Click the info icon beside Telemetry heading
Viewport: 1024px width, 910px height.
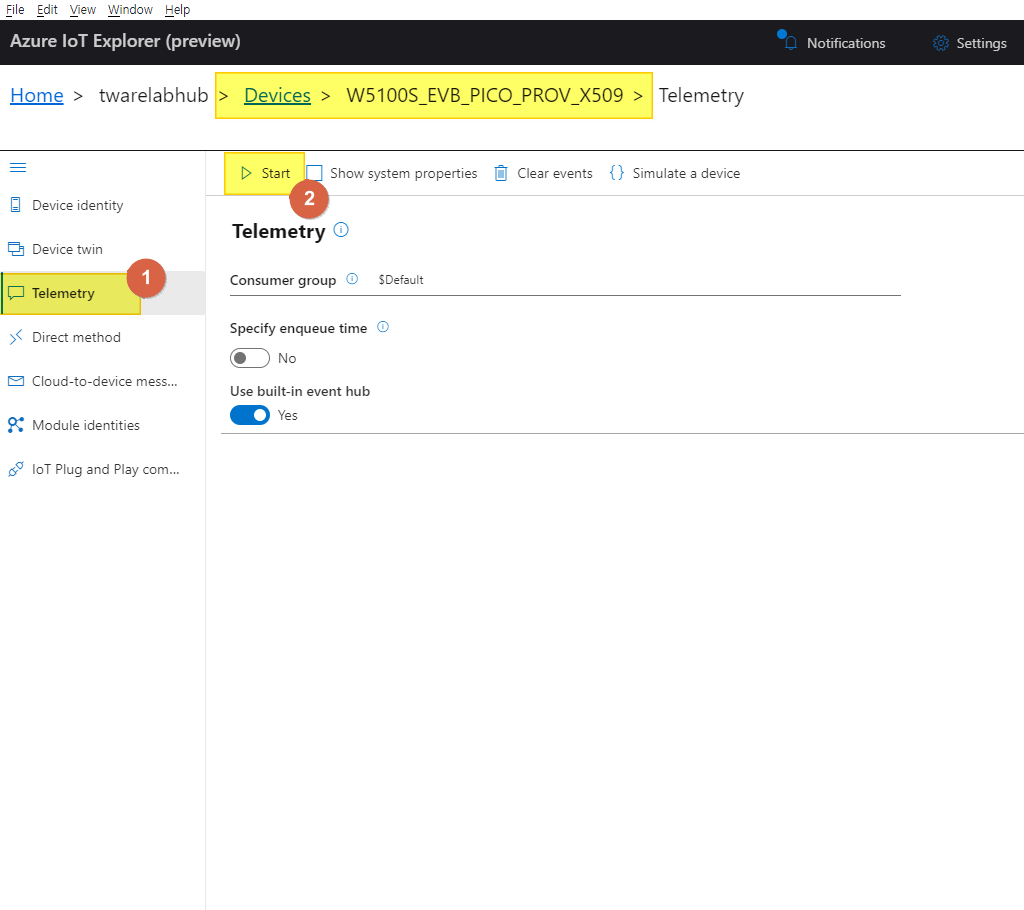click(341, 230)
